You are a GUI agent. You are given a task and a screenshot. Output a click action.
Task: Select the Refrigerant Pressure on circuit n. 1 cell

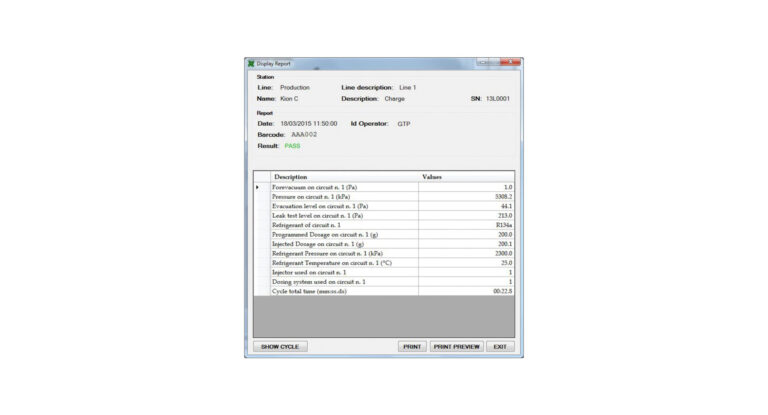click(344, 253)
